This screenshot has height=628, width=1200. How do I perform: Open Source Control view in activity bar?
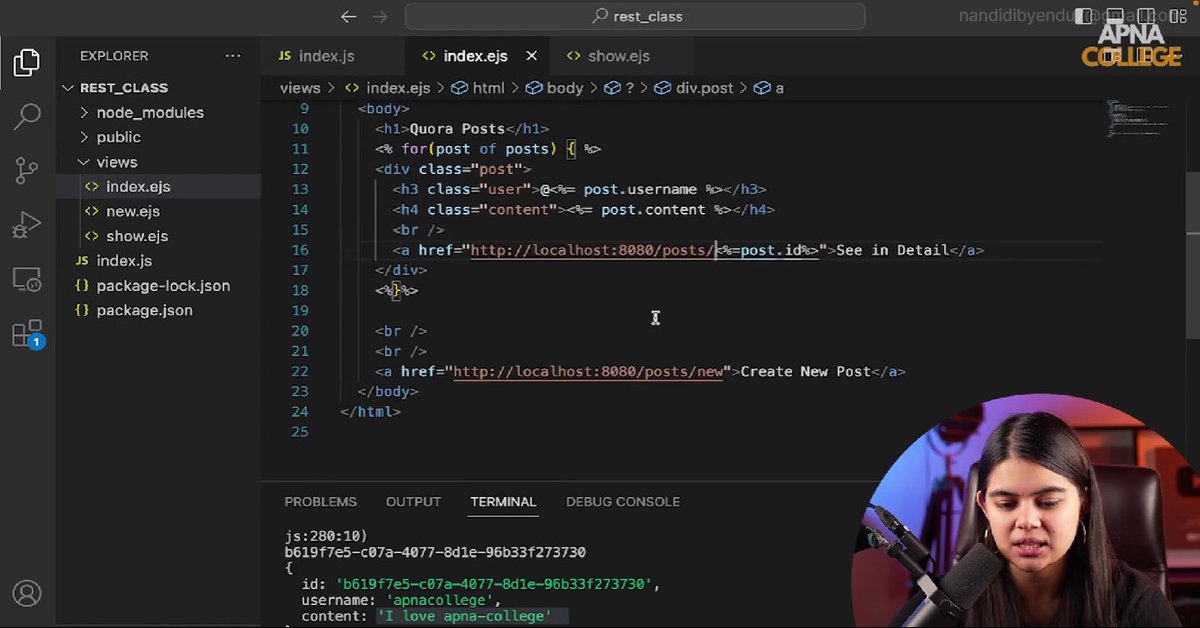tap(27, 171)
